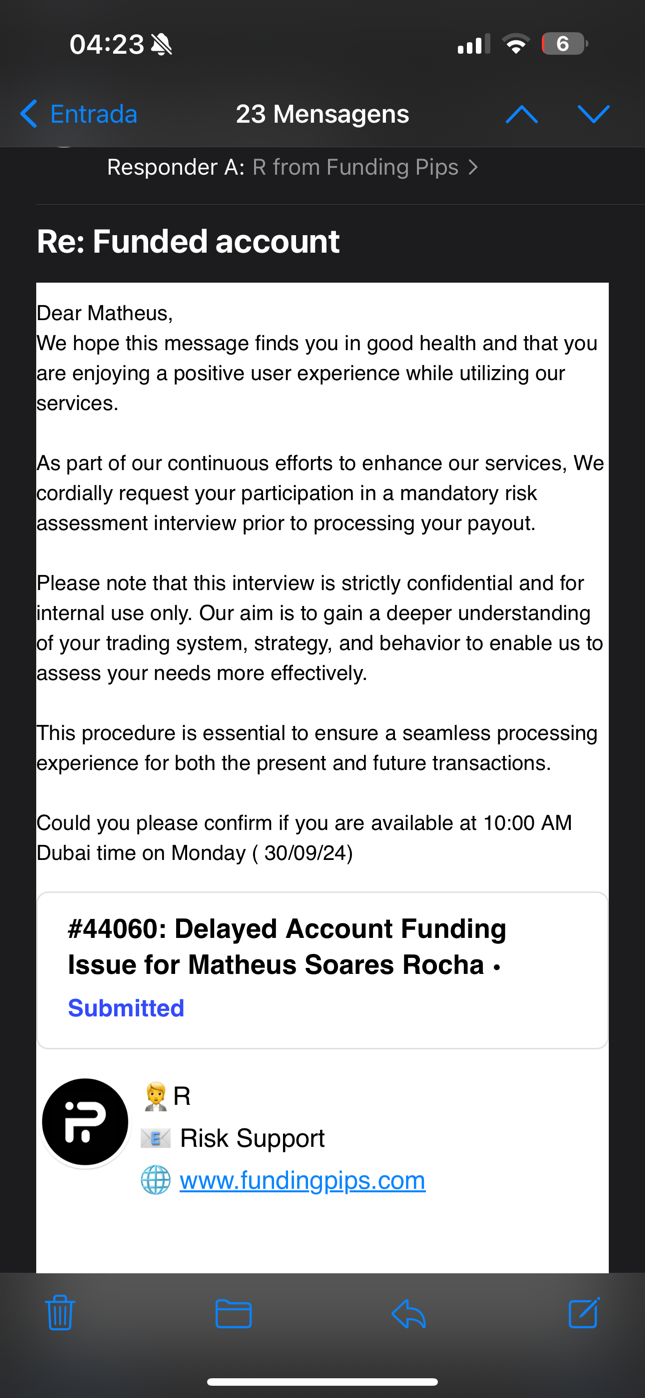Tap the Re: Funded account subject

click(x=188, y=241)
